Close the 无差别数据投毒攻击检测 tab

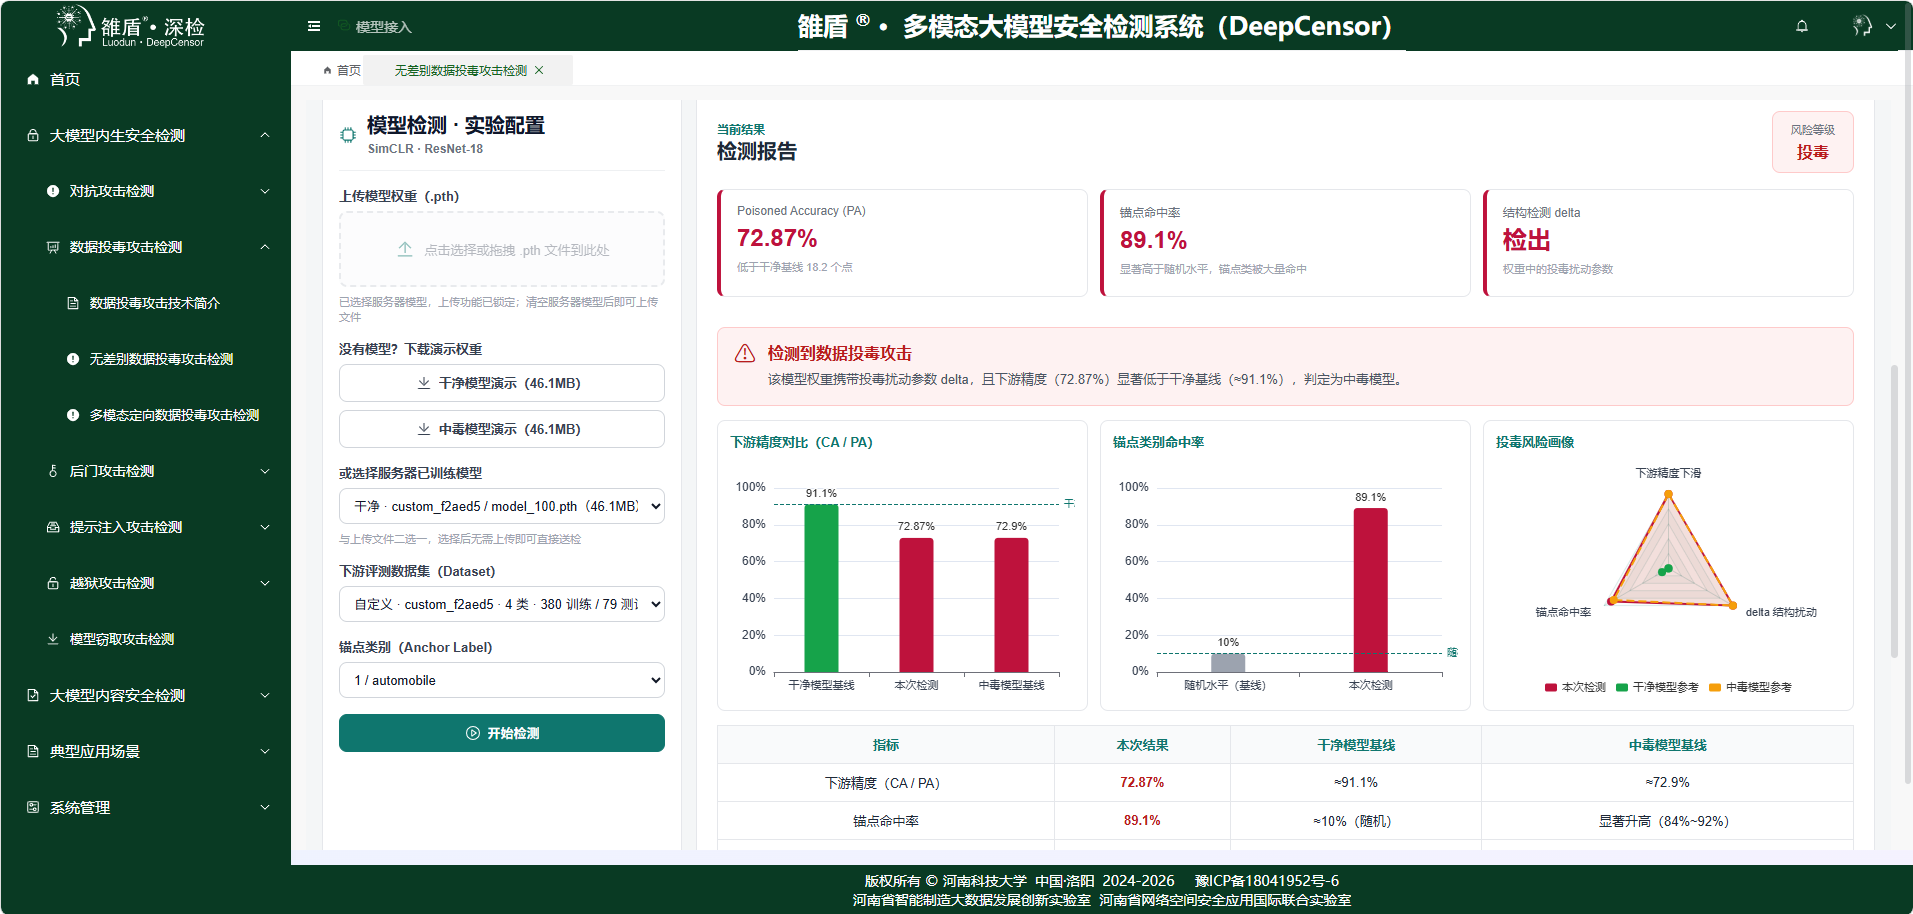pyautogui.click(x=539, y=70)
